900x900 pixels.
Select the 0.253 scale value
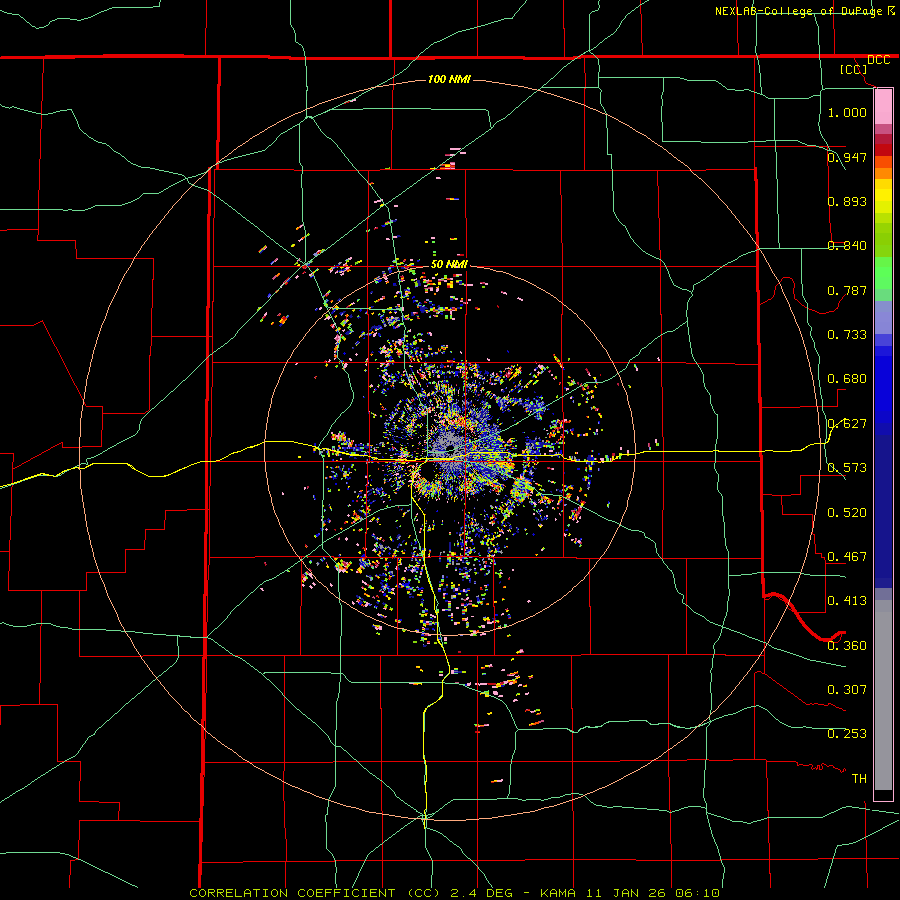(x=847, y=734)
